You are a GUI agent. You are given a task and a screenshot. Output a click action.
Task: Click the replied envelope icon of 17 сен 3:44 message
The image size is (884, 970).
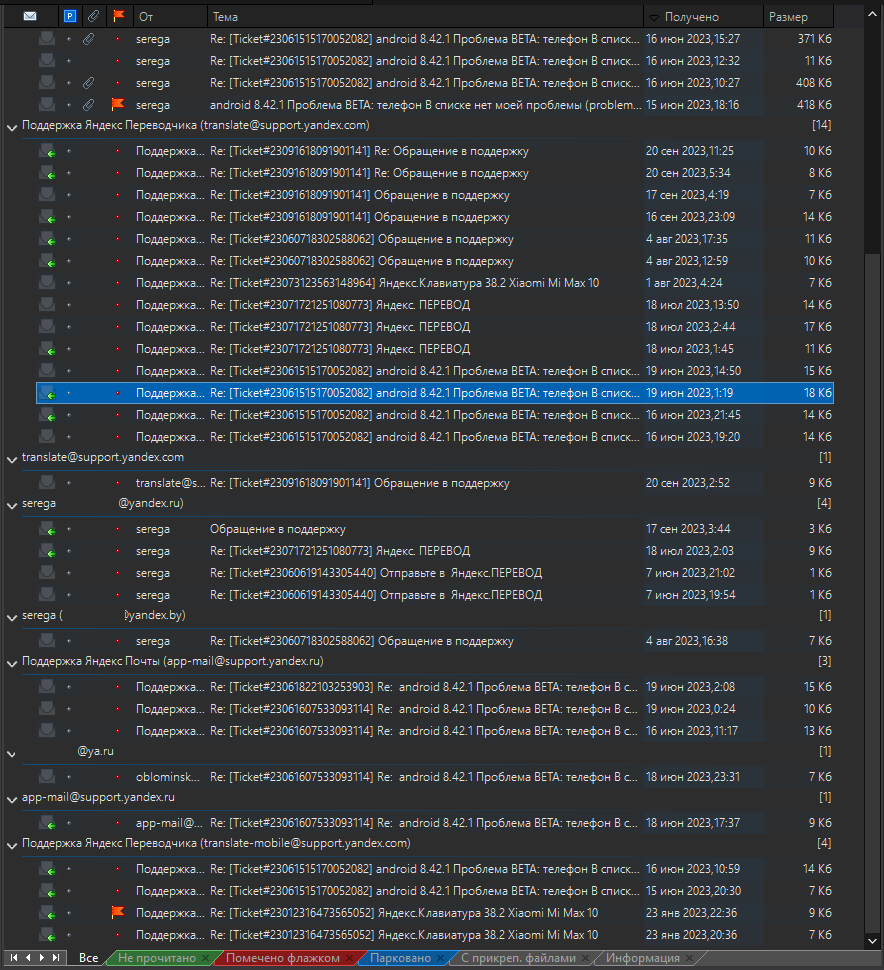click(47, 529)
